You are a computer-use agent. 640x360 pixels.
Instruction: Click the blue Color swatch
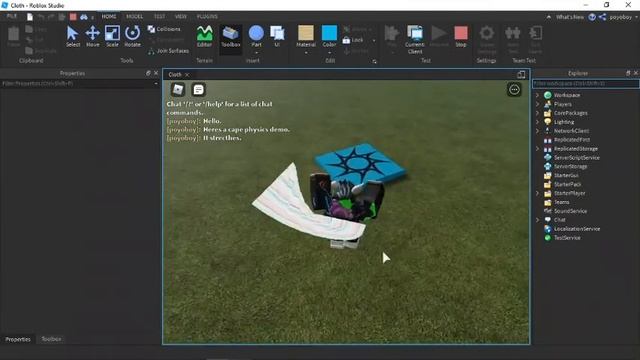[x=329, y=33]
